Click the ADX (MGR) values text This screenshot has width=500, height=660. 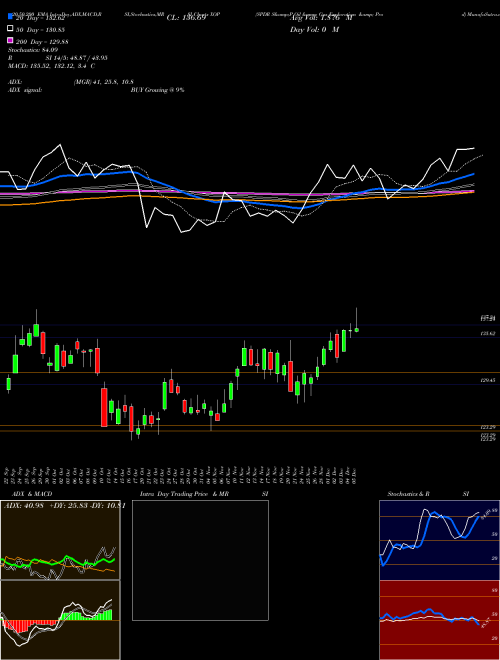pyautogui.click(x=104, y=82)
